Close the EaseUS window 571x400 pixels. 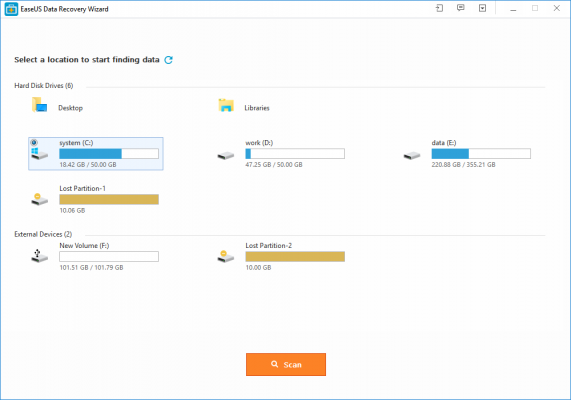coord(556,8)
